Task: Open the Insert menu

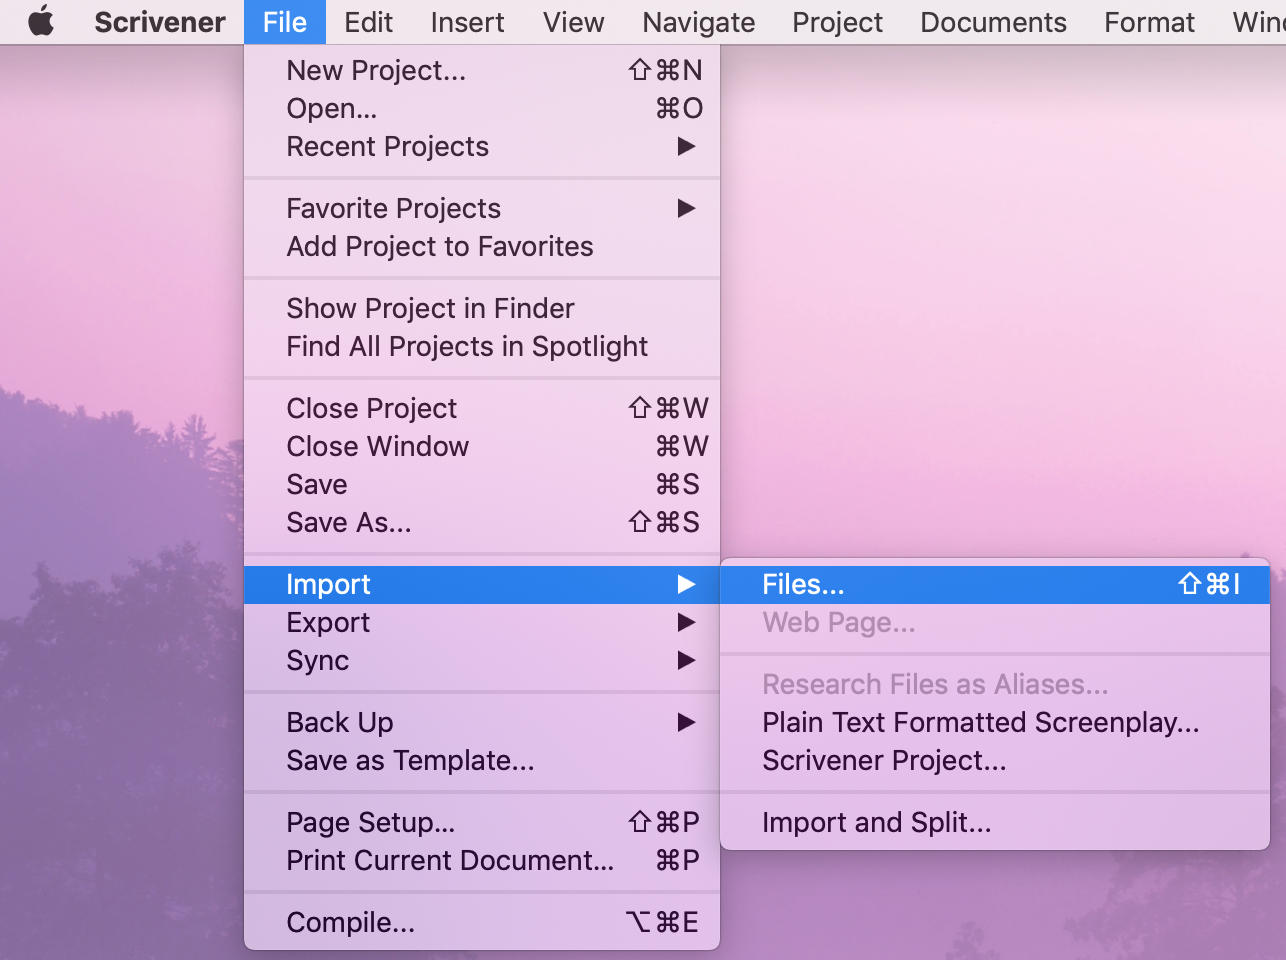Action: point(467,22)
